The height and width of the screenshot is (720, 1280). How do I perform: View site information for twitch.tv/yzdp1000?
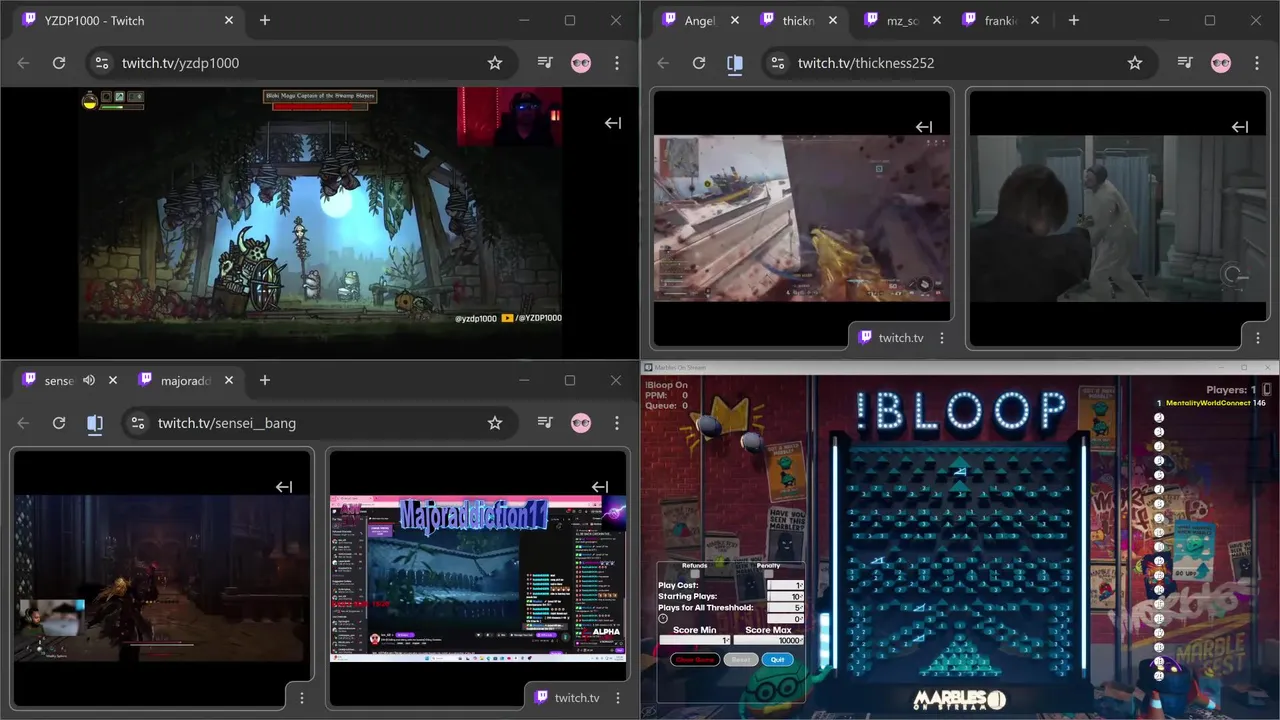click(x=101, y=63)
